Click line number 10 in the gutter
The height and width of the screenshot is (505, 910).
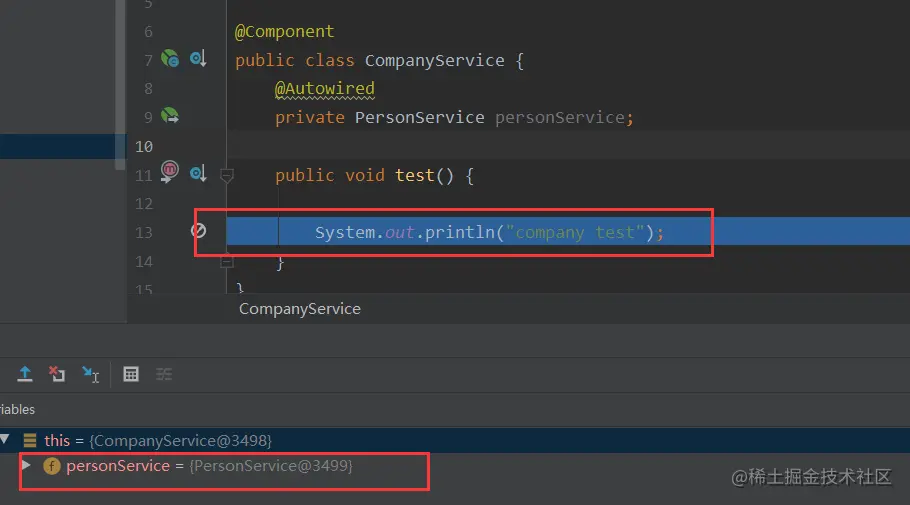[x=144, y=146]
